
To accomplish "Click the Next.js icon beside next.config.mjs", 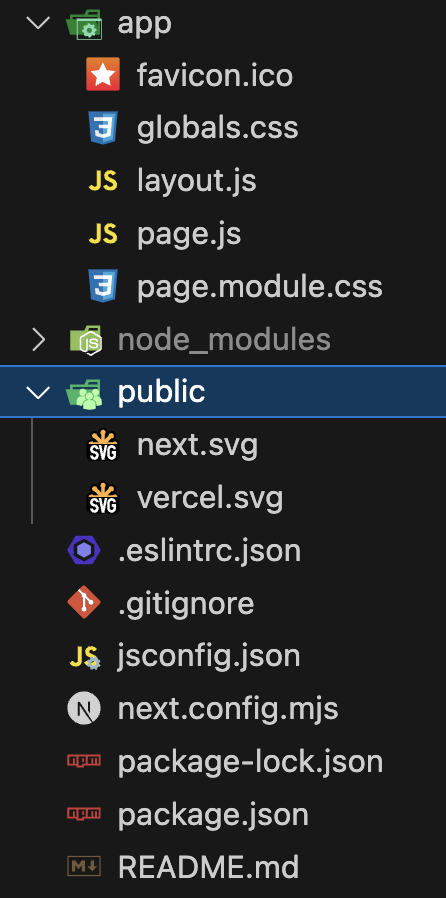I will 84,708.
